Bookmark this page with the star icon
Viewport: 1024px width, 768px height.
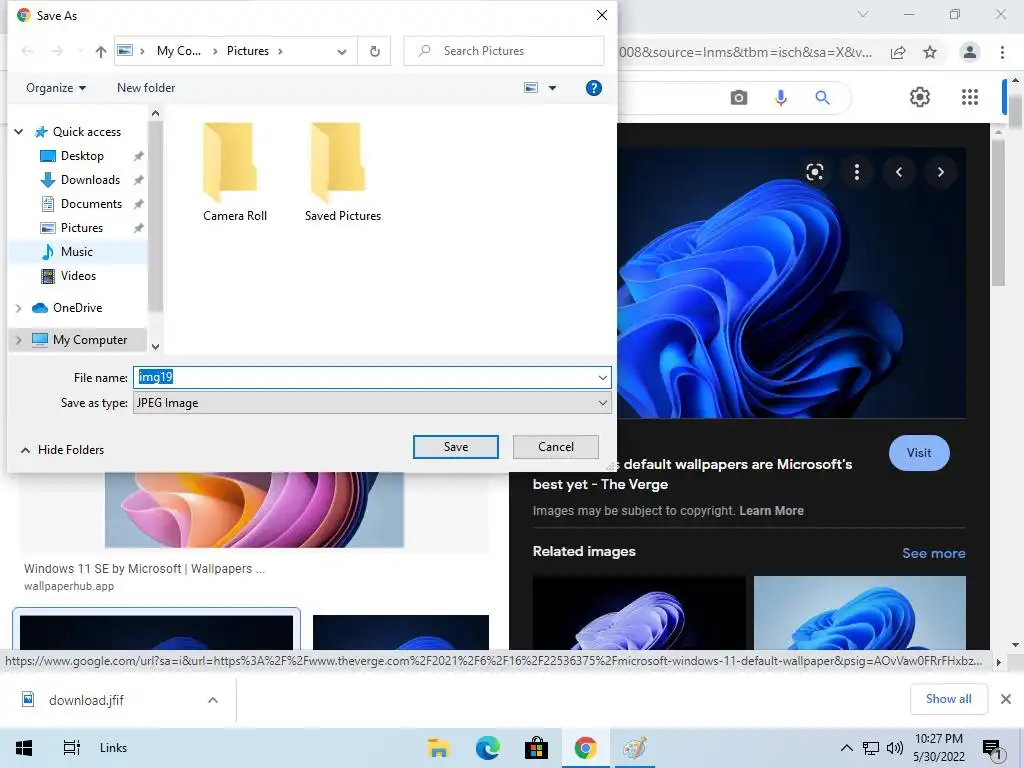pyautogui.click(x=930, y=52)
